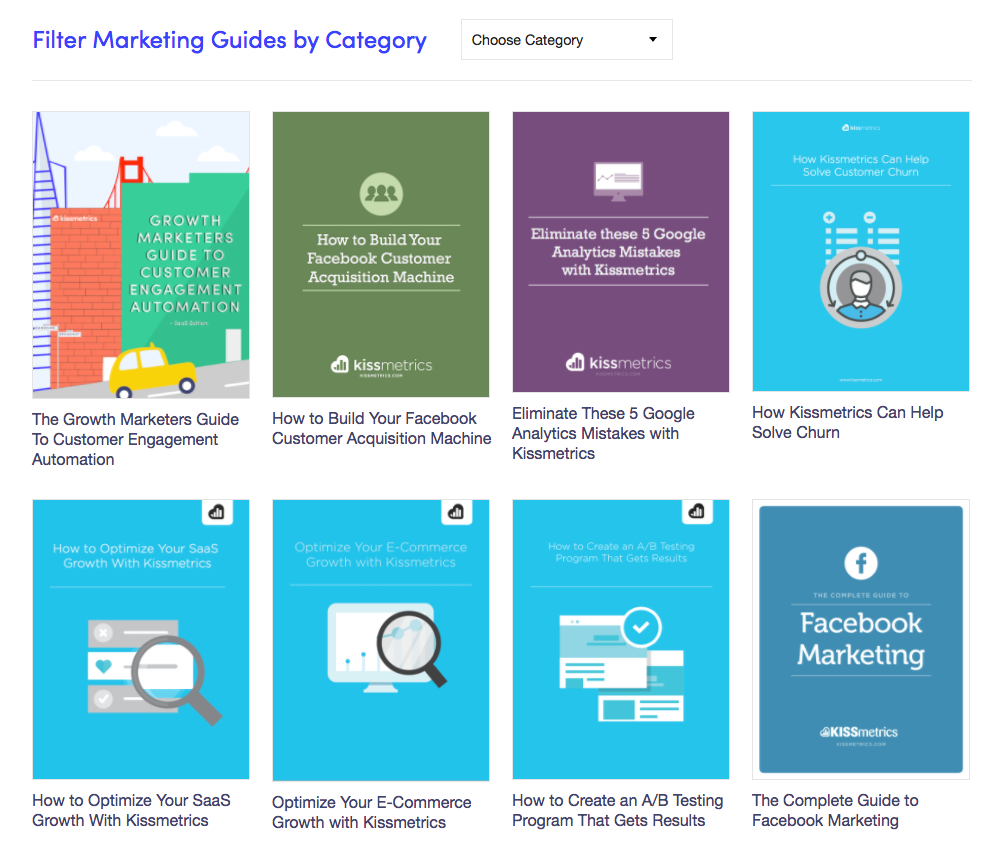The width and height of the screenshot is (992, 848).
Task: Open the Choose Category dropdown
Action: tap(566, 40)
